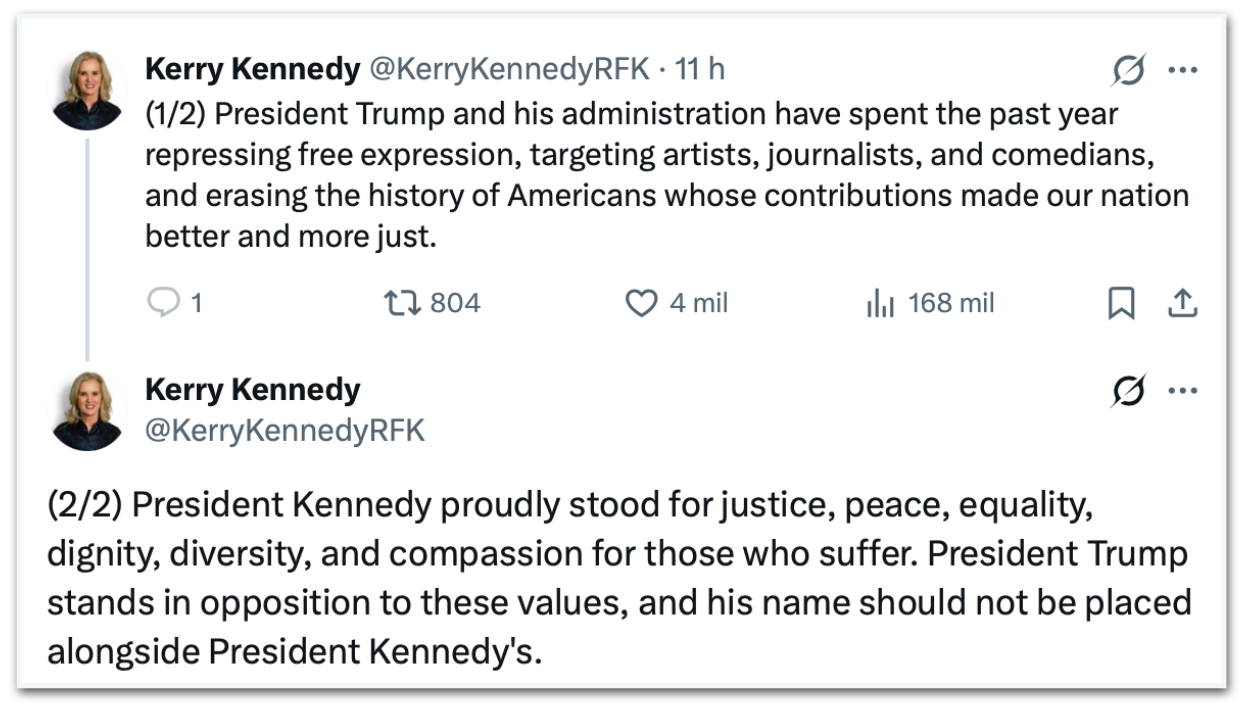Open the more options menu on the second tweet

pyautogui.click(x=1182, y=390)
